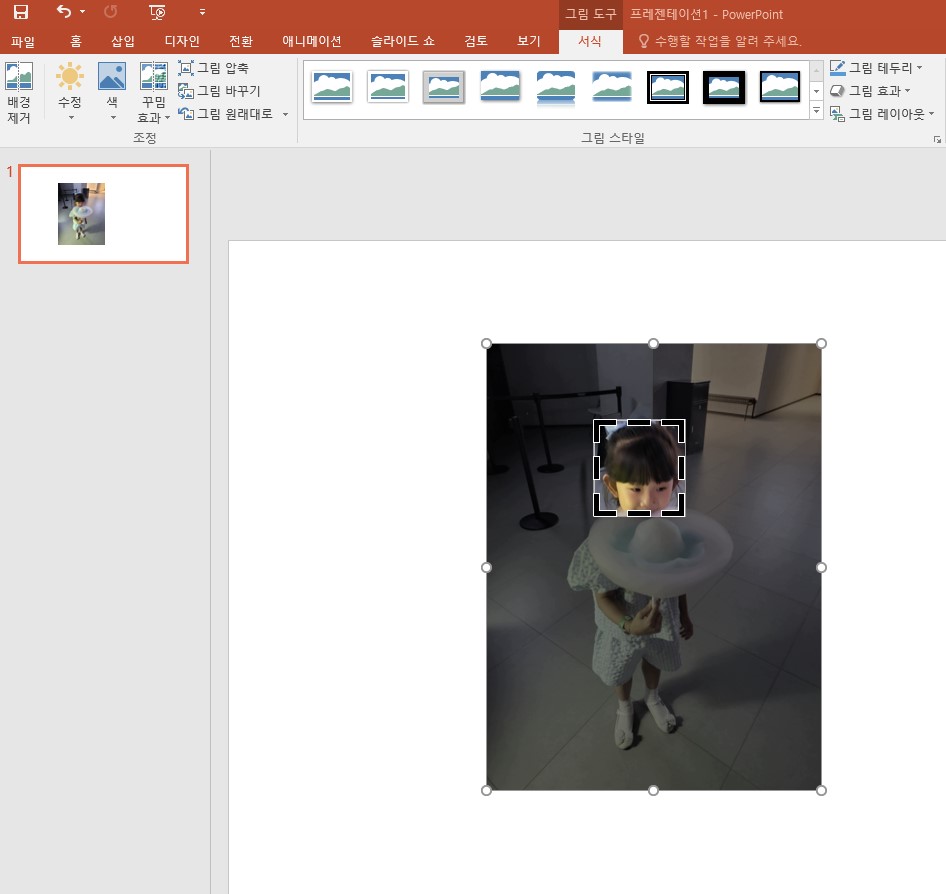Switch to the 디자인 tab
Viewport: 946px width, 894px height.
[182, 41]
